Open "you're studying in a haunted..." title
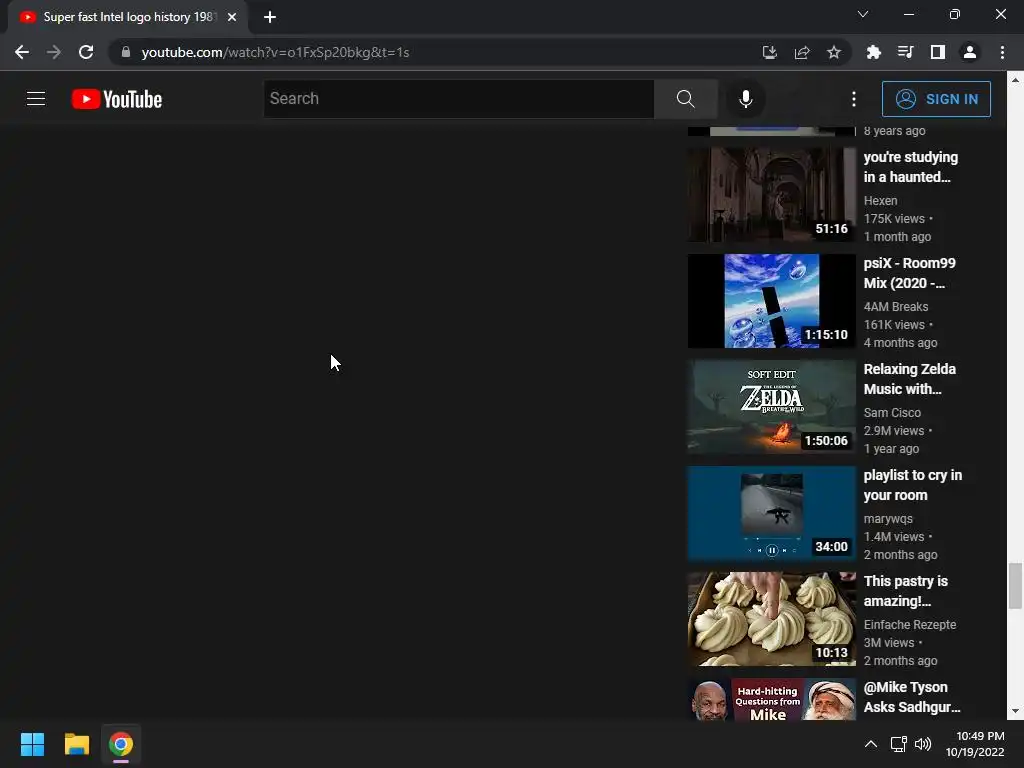This screenshot has height=768, width=1024. point(910,167)
